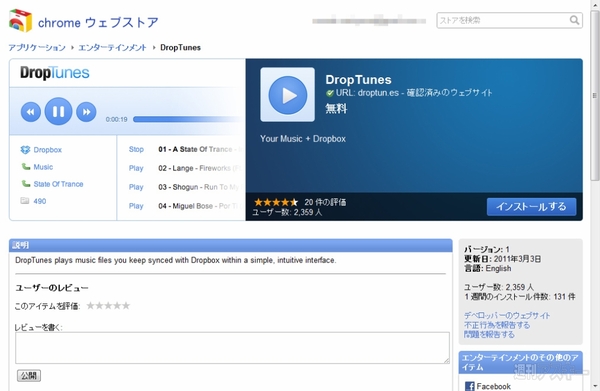
Task: Click the DropTunes breadcrumb text
Action: 180,47
